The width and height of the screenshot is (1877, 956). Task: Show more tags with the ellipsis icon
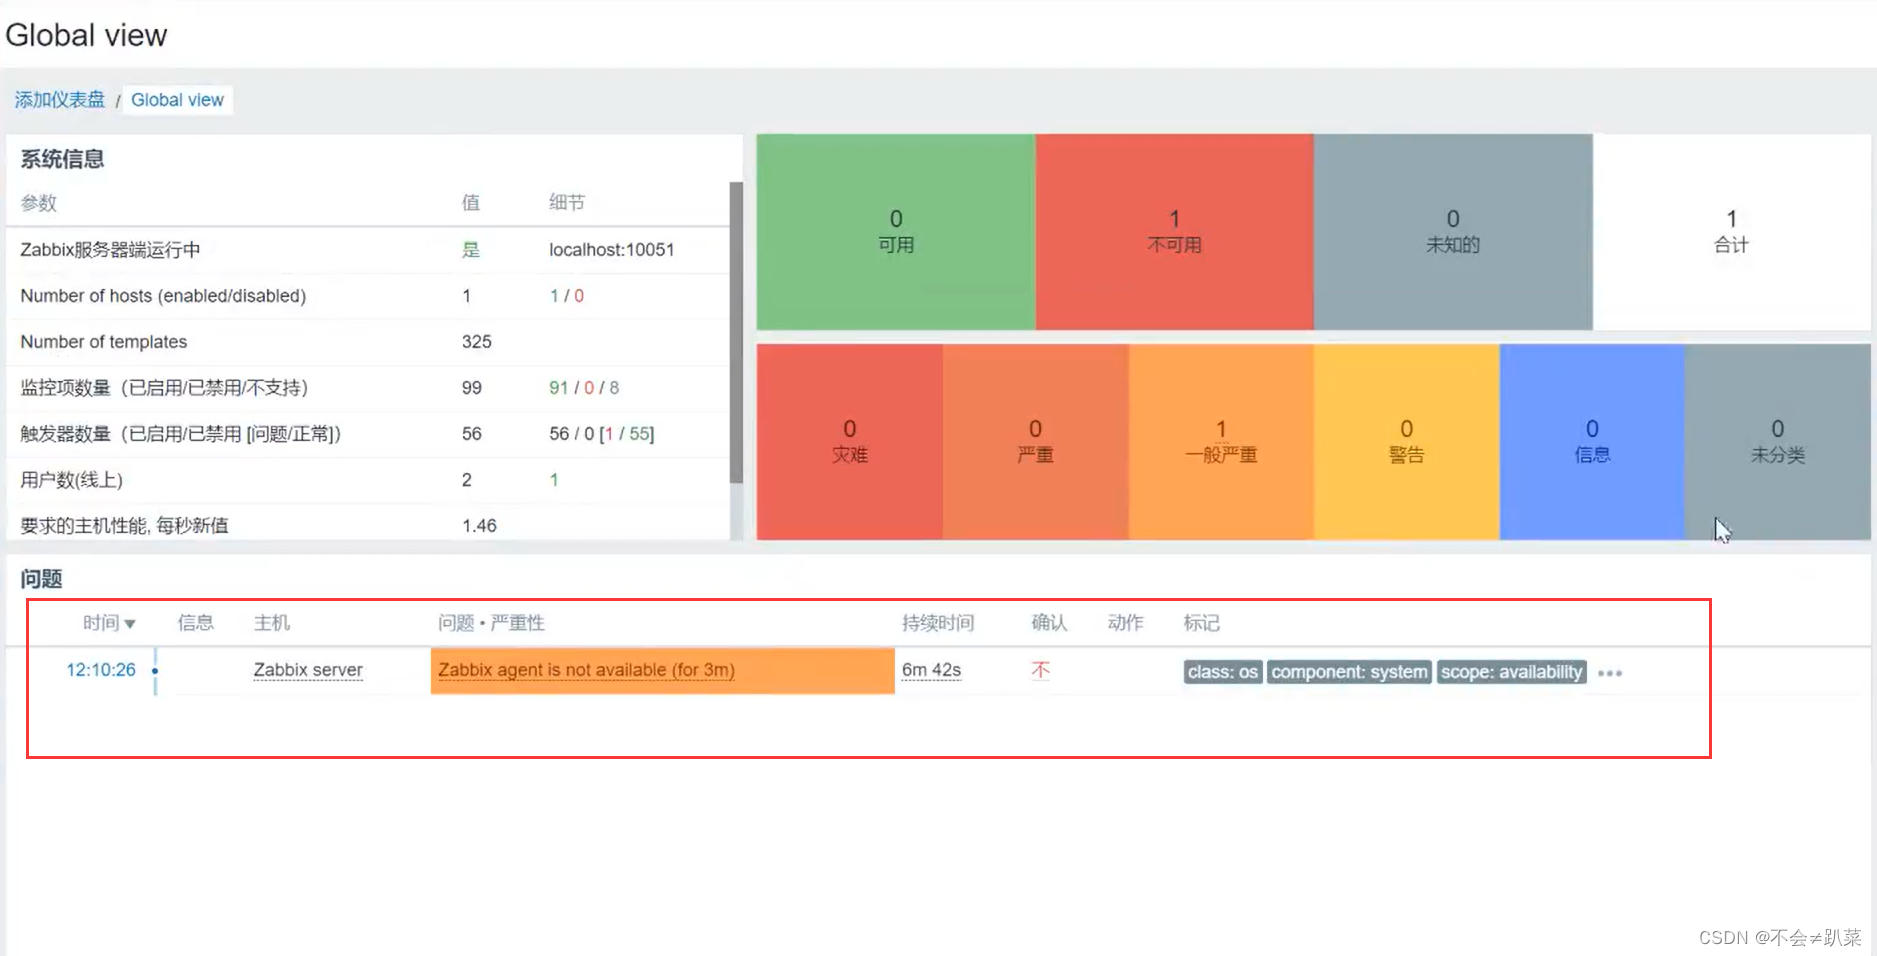(x=1610, y=673)
